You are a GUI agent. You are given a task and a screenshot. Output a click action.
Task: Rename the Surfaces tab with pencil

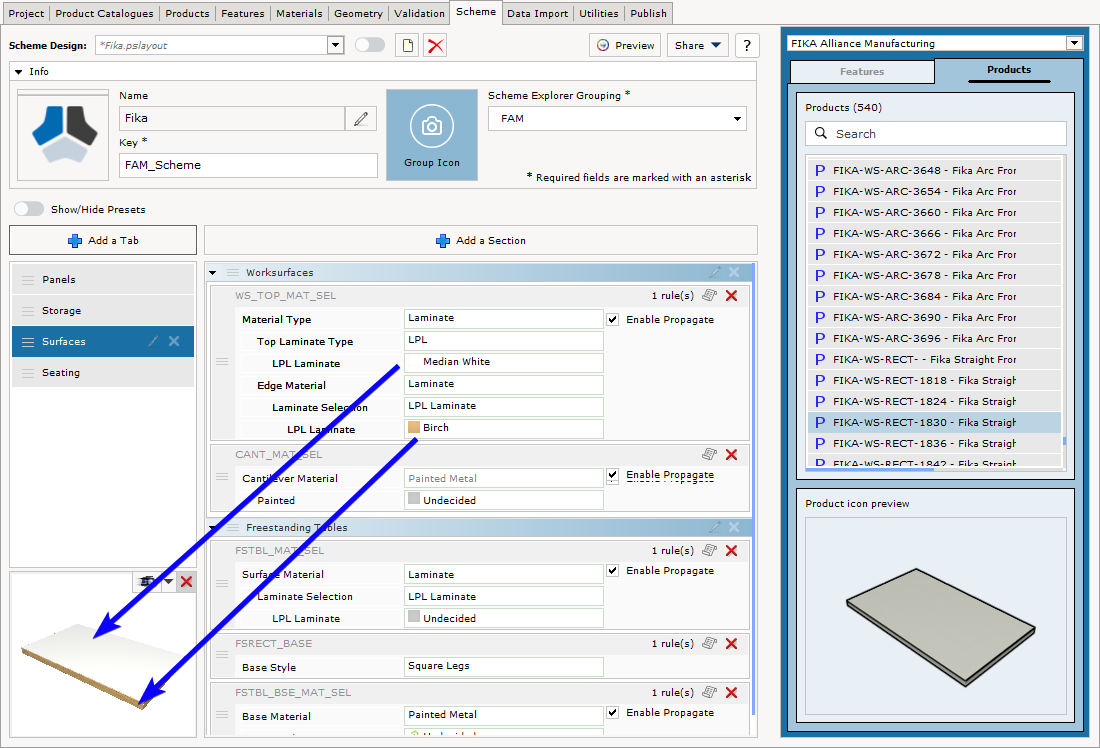153,341
